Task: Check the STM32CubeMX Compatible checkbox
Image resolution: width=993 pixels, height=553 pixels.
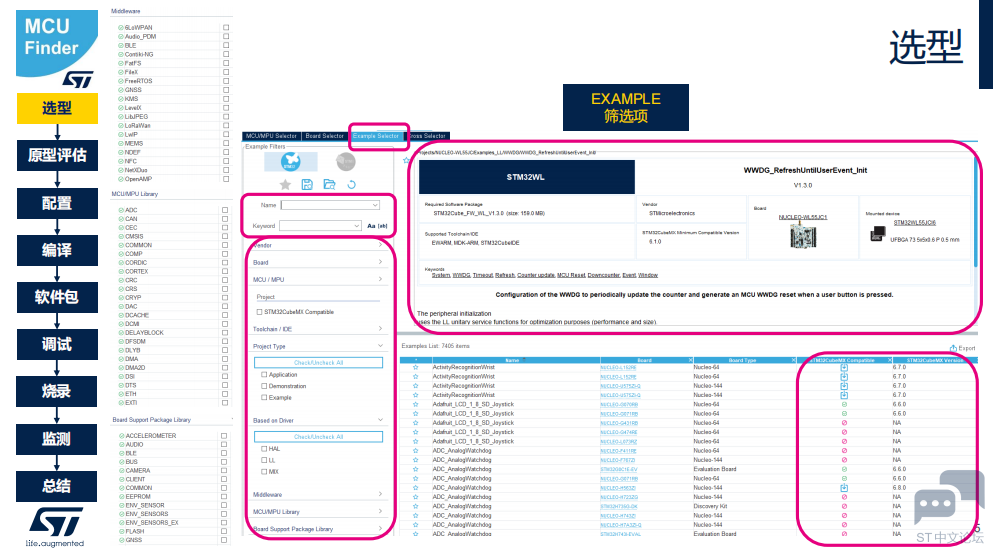Action: pos(260,312)
